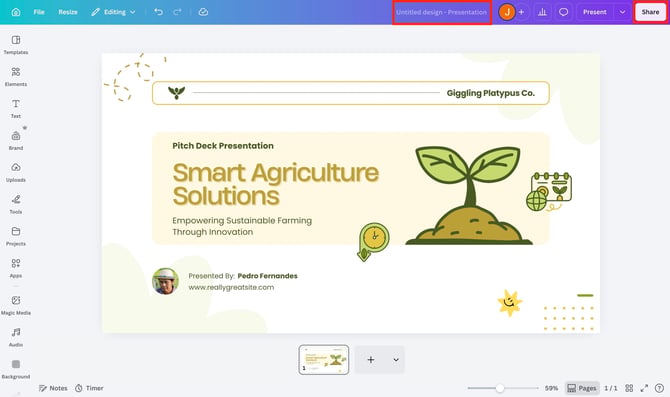Click the Share button
670x397 pixels.
pyautogui.click(x=650, y=12)
